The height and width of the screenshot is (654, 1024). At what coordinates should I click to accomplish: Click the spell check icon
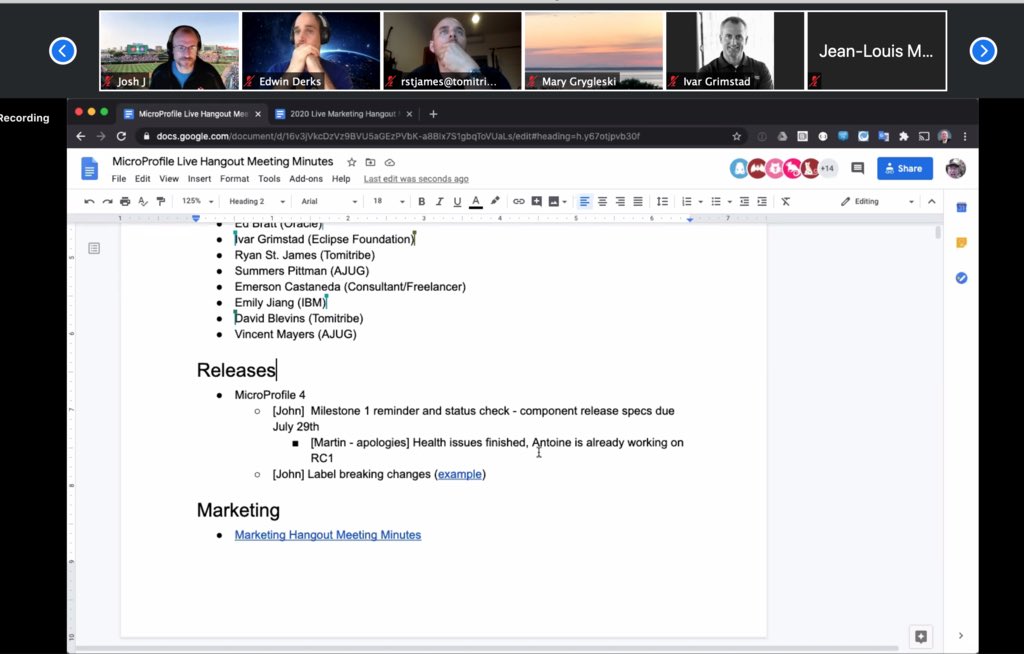coord(143,201)
